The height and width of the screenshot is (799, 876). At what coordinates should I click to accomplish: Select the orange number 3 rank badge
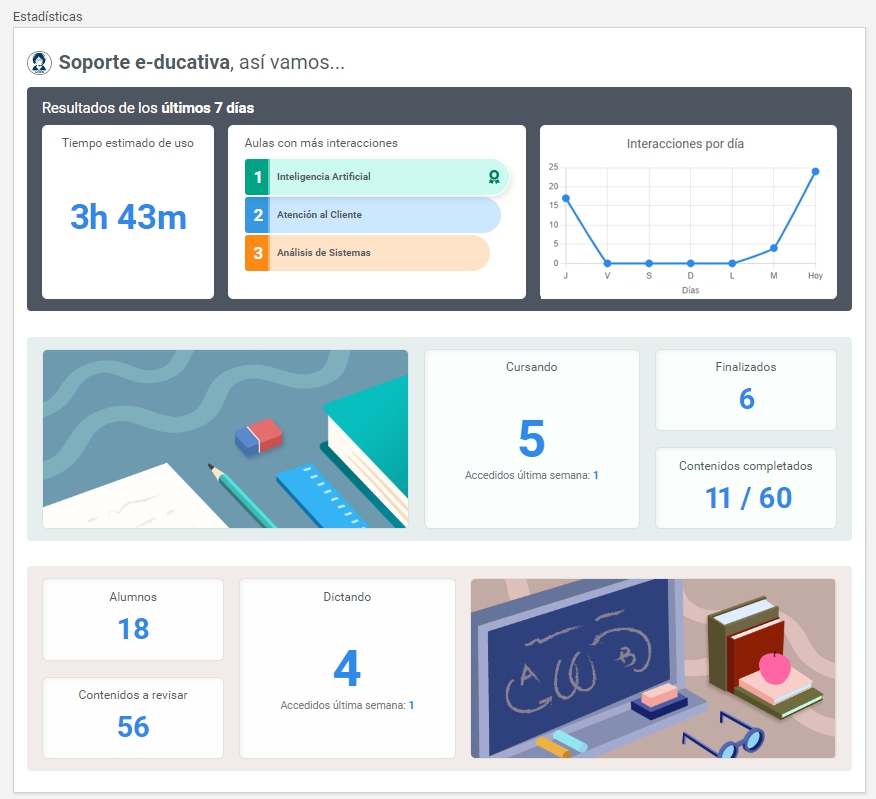pyautogui.click(x=257, y=253)
